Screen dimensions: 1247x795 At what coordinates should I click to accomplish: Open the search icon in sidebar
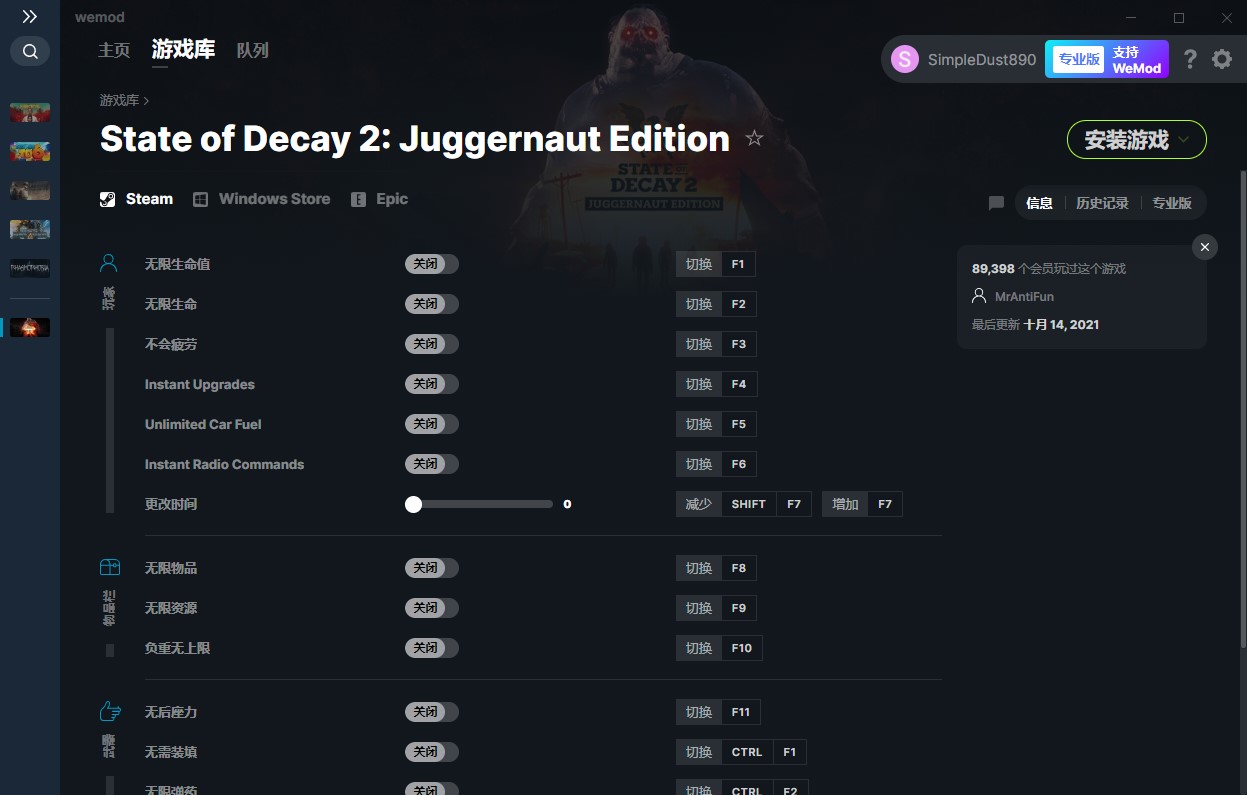coord(30,51)
